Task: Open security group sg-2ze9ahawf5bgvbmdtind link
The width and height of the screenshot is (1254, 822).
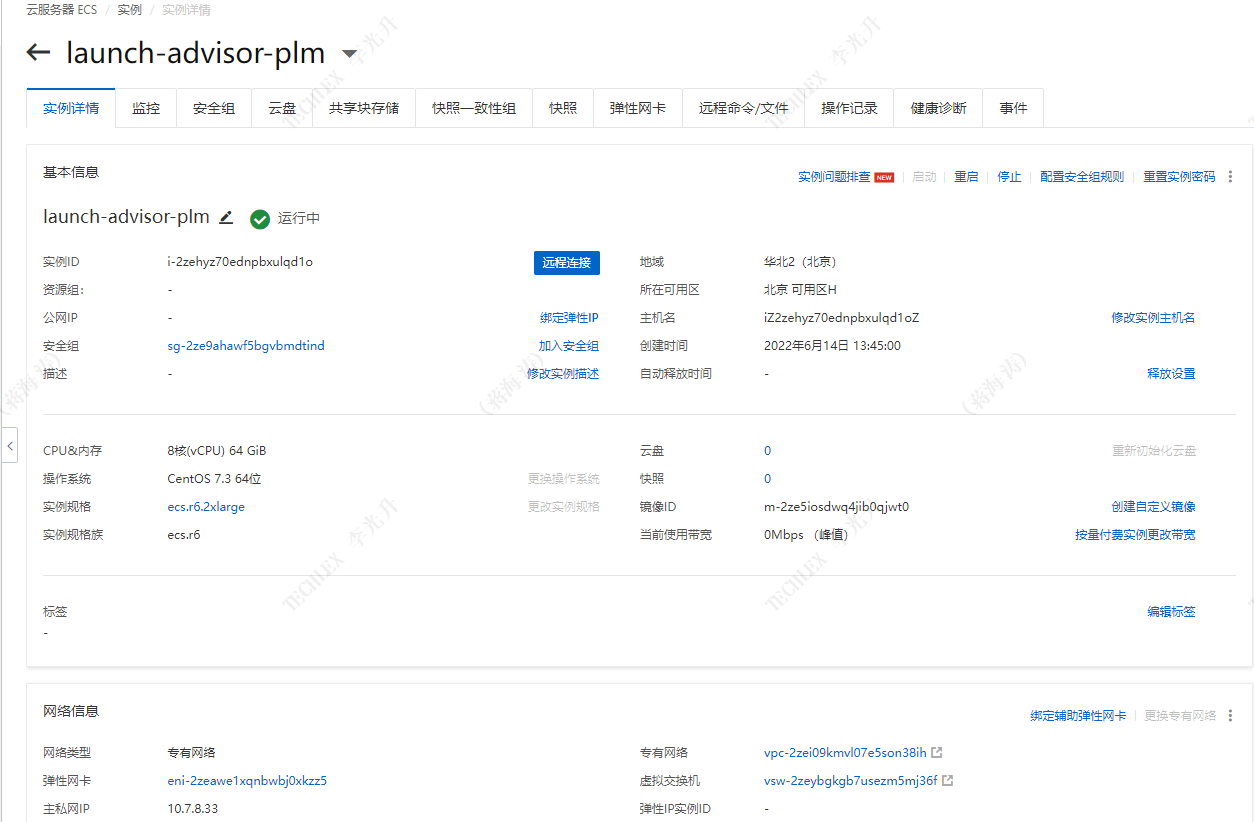Action: 246,346
